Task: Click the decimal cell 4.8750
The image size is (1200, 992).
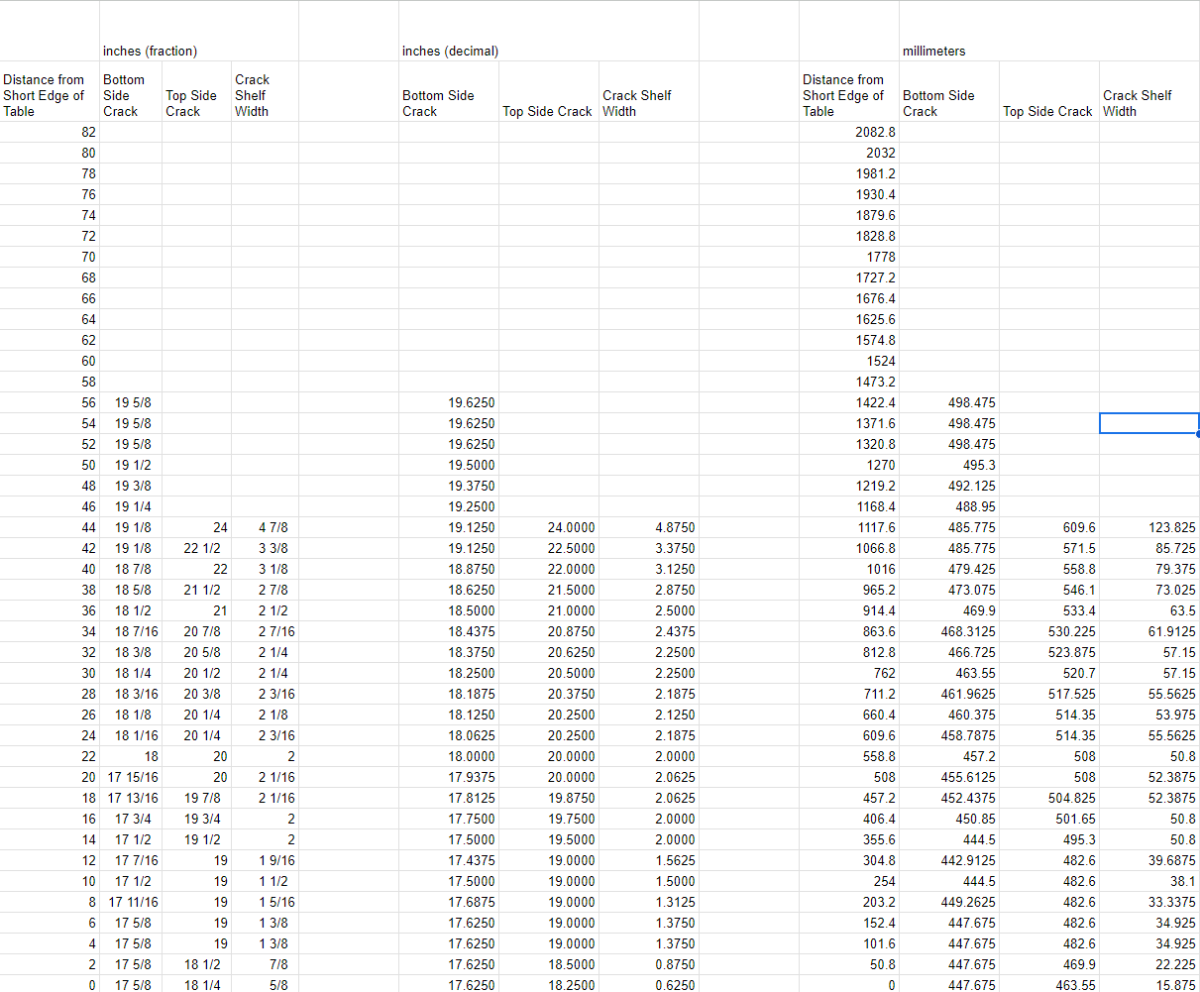Action: pos(649,527)
